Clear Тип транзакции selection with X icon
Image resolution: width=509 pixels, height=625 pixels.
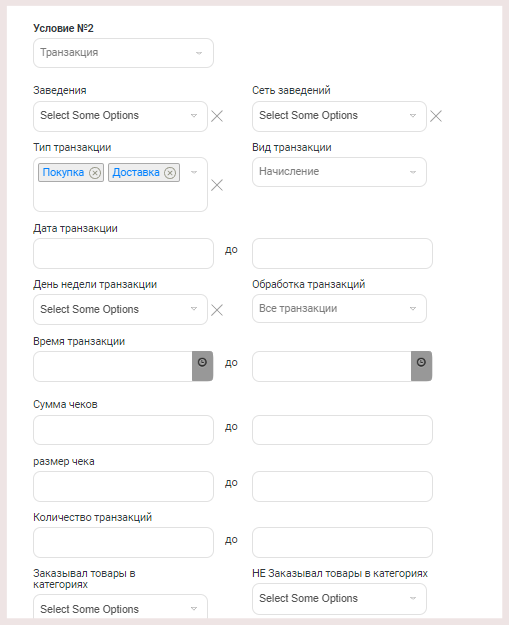pos(217,185)
